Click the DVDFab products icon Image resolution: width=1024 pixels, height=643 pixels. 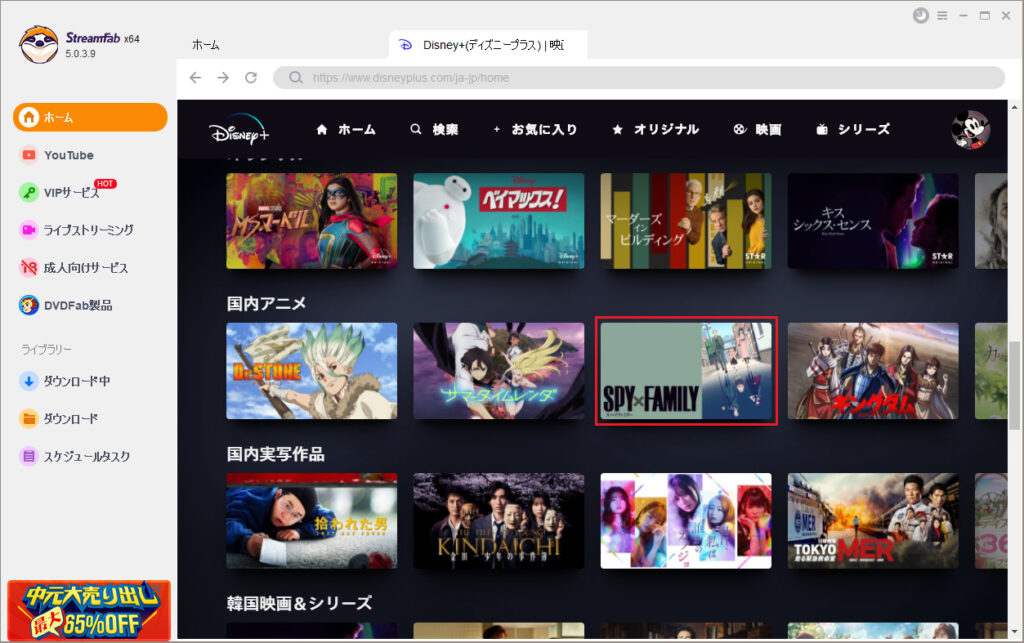pyautogui.click(x=29, y=305)
